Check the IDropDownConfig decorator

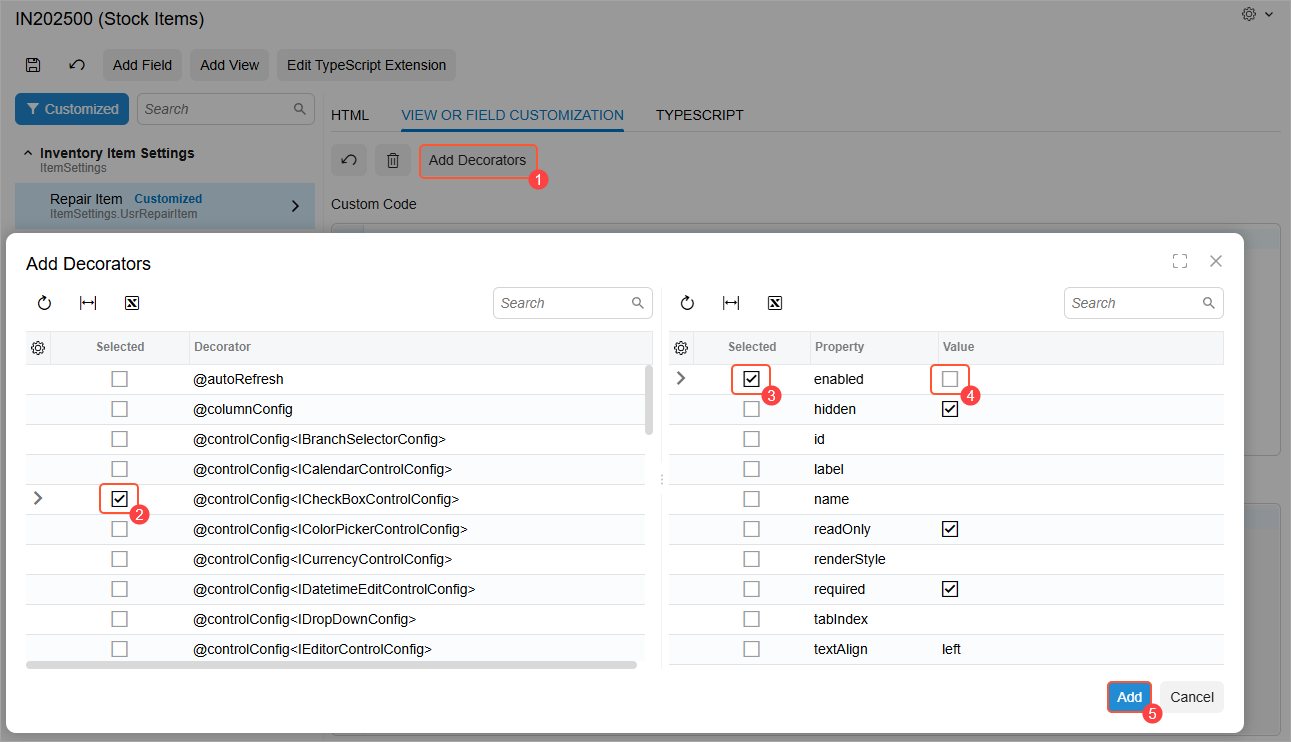tap(120, 619)
